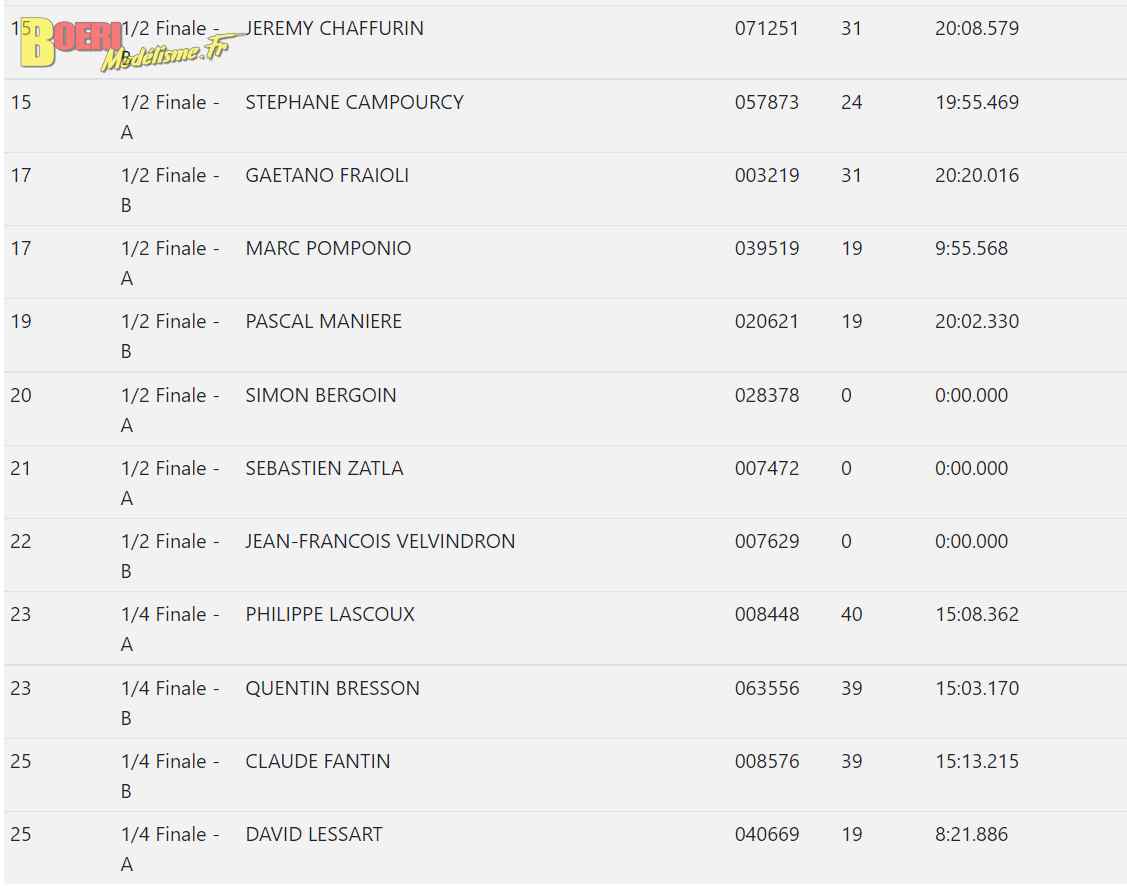Viewport: 1127px width, 886px height.
Task: Select MARC POMPONIO name
Action: pos(328,249)
